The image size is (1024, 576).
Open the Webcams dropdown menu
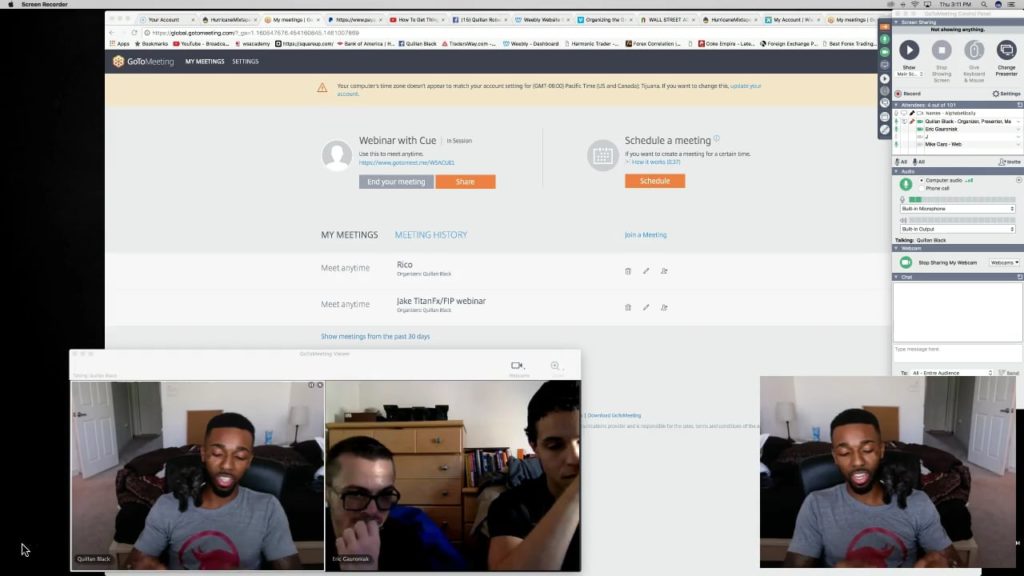(x=1004, y=263)
